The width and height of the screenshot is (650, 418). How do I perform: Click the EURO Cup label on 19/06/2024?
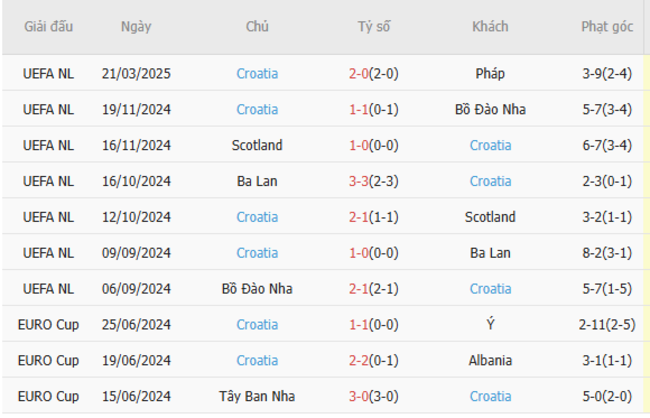pos(48,360)
